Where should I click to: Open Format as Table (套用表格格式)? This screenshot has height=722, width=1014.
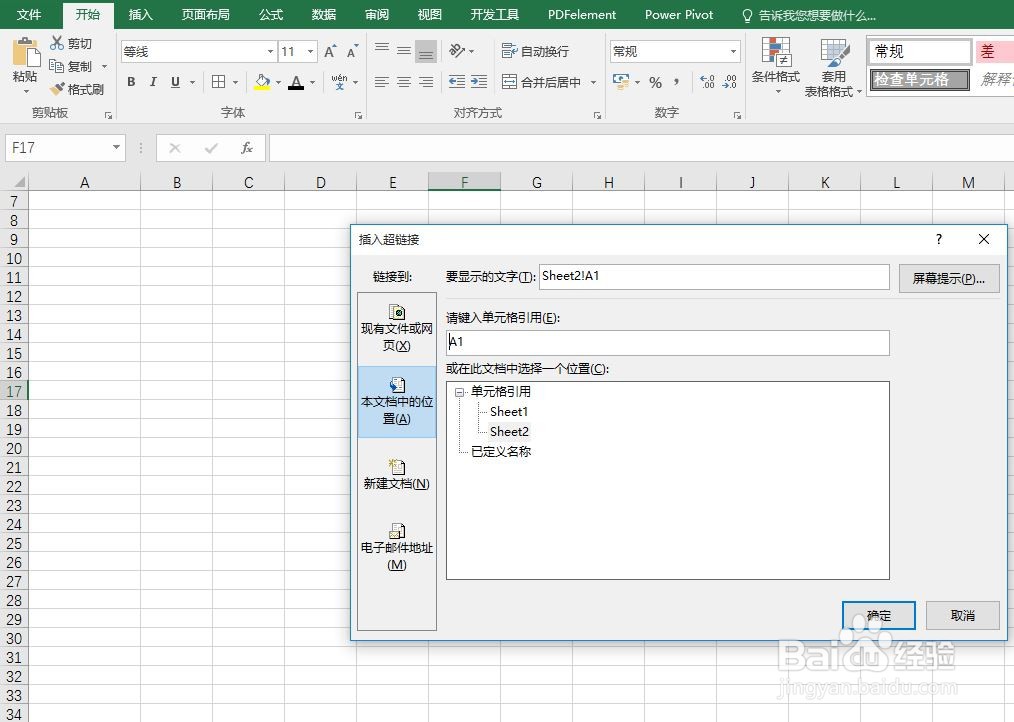(833, 67)
